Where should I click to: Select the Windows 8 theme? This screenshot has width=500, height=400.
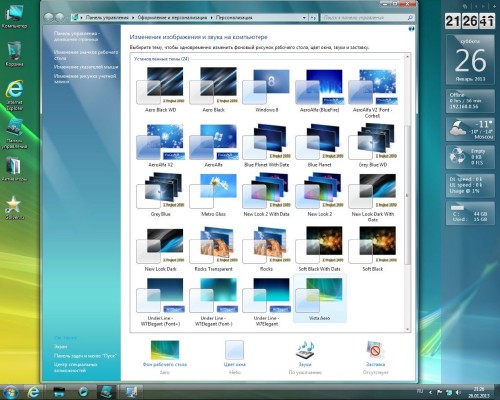point(266,91)
